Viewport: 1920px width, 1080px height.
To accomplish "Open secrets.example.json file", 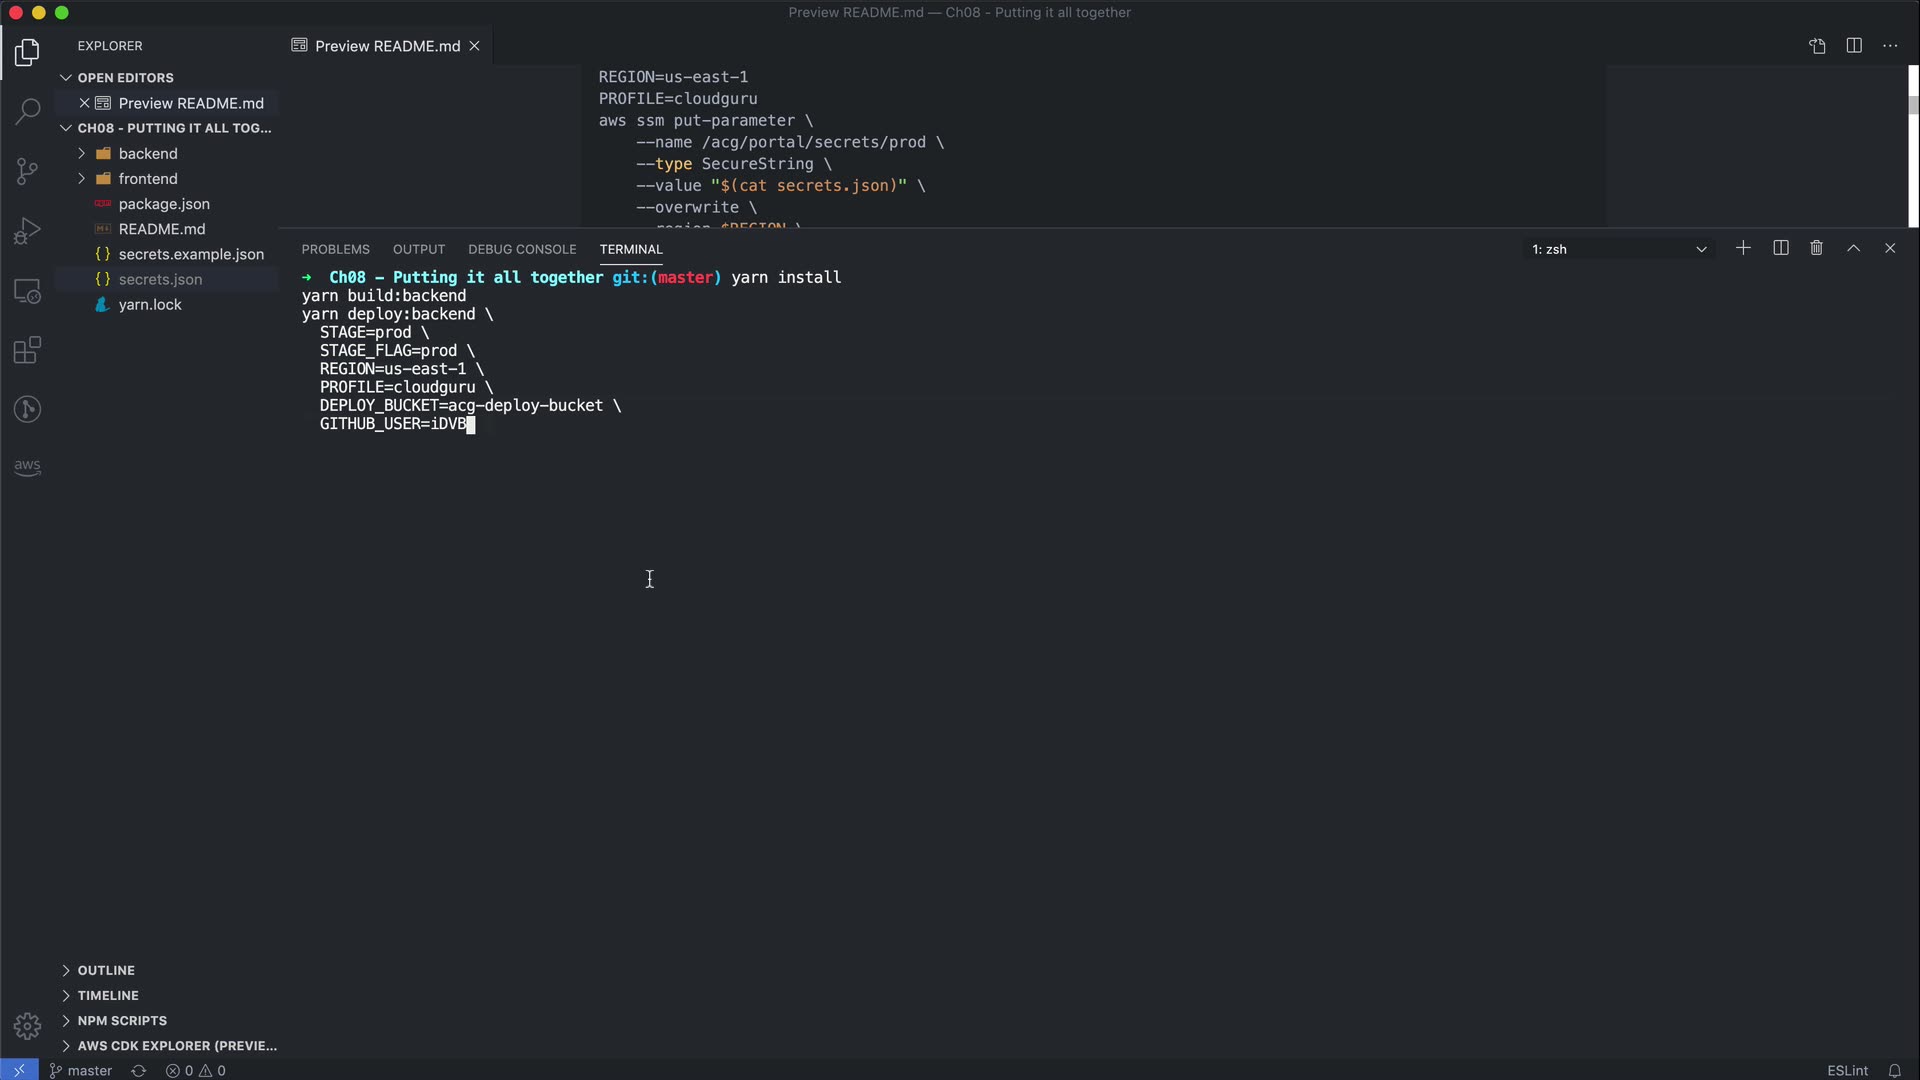I will point(191,254).
